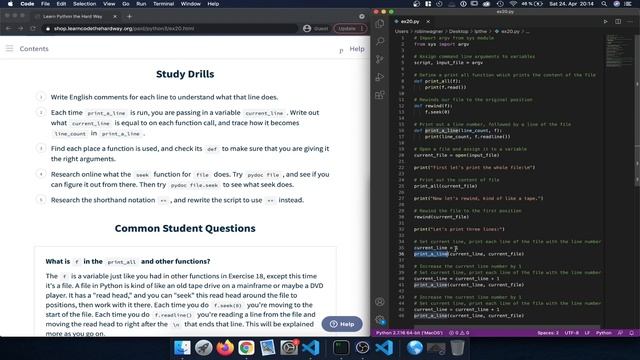Change the LF end-of-line sequence

(x=587, y=333)
